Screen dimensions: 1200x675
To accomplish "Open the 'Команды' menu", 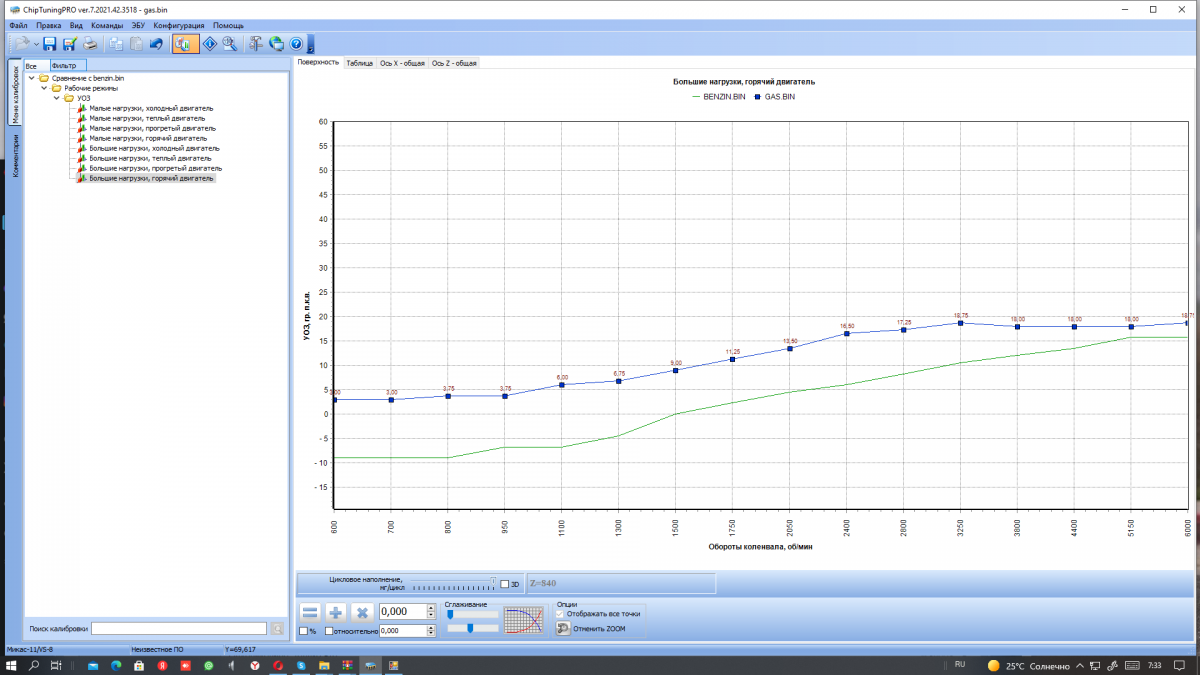I will [x=107, y=25].
